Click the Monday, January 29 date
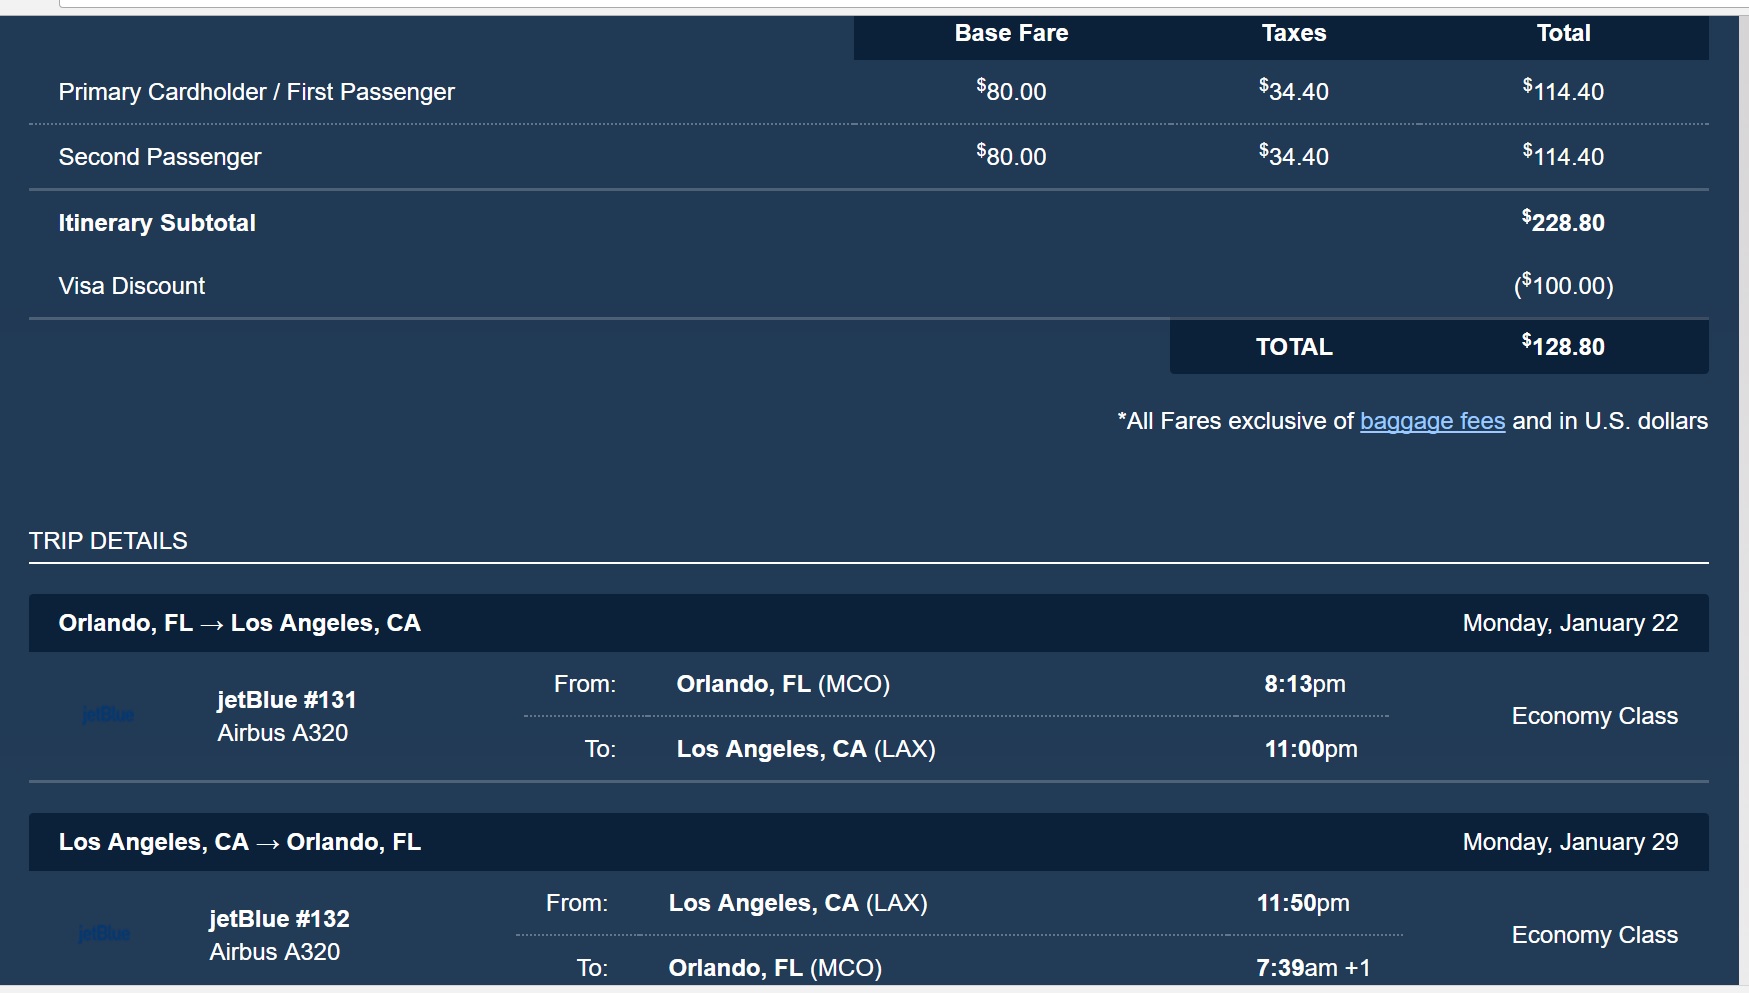The image size is (1749, 993). click(x=1570, y=842)
